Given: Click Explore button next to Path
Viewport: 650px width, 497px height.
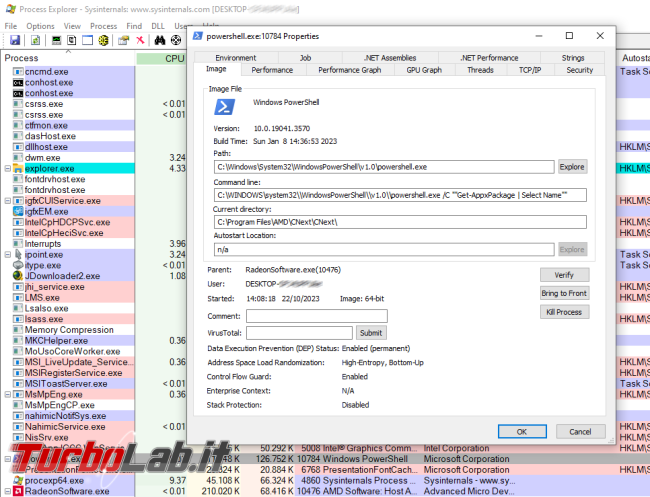Looking at the screenshot, I should click(x=572, y=167).
